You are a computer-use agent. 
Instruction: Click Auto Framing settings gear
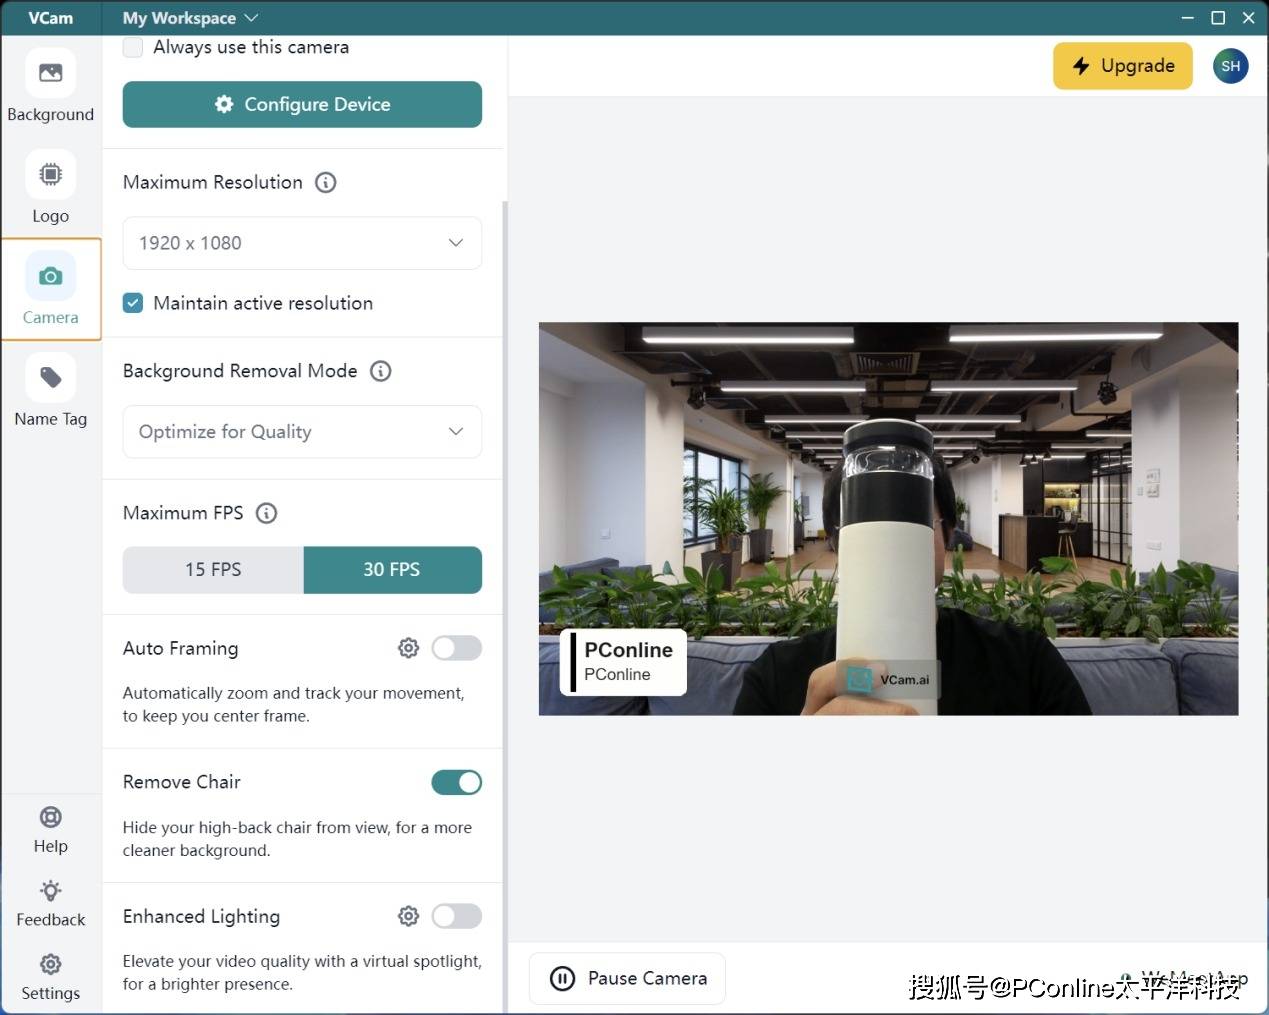tap(408, 648)
